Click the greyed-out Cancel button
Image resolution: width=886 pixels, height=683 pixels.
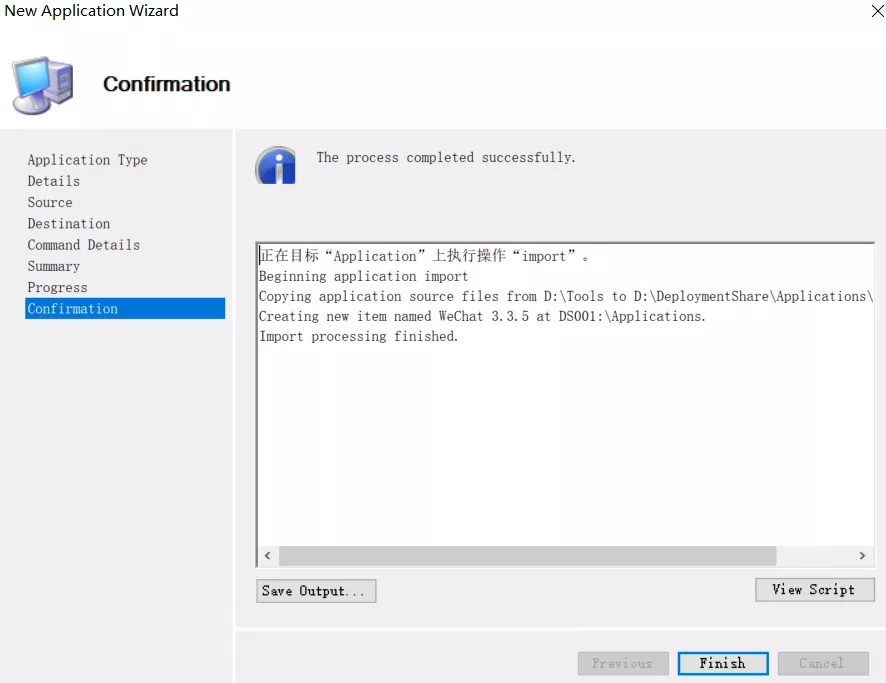click(821, 663)
